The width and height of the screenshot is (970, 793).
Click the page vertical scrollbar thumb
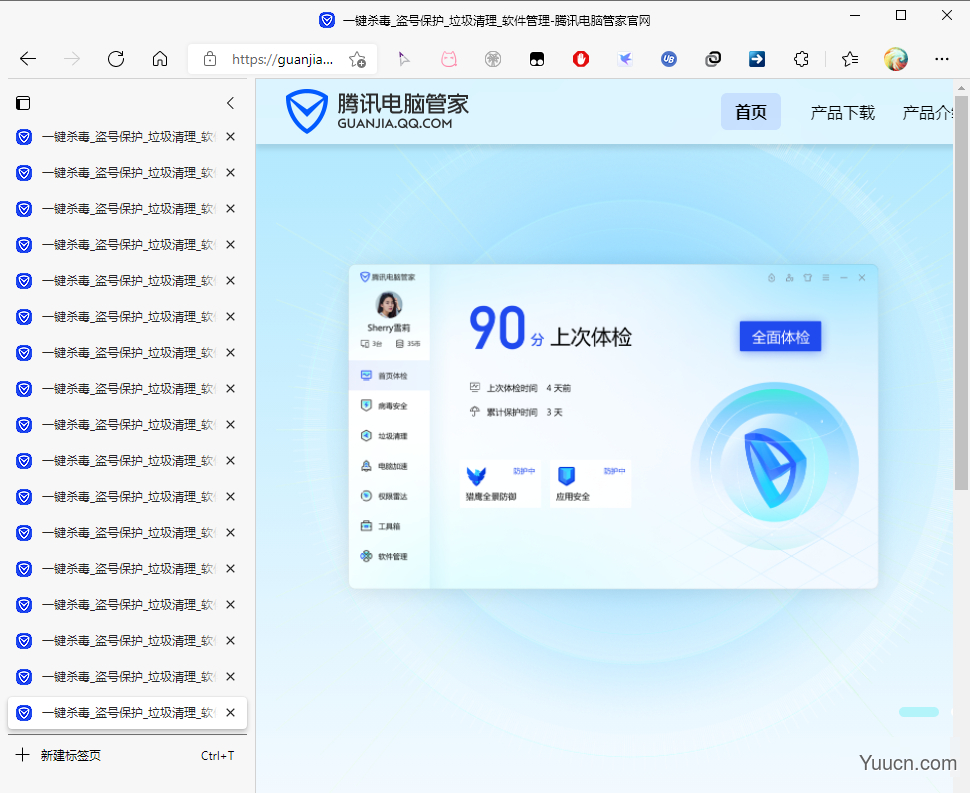tap(961, 292)
